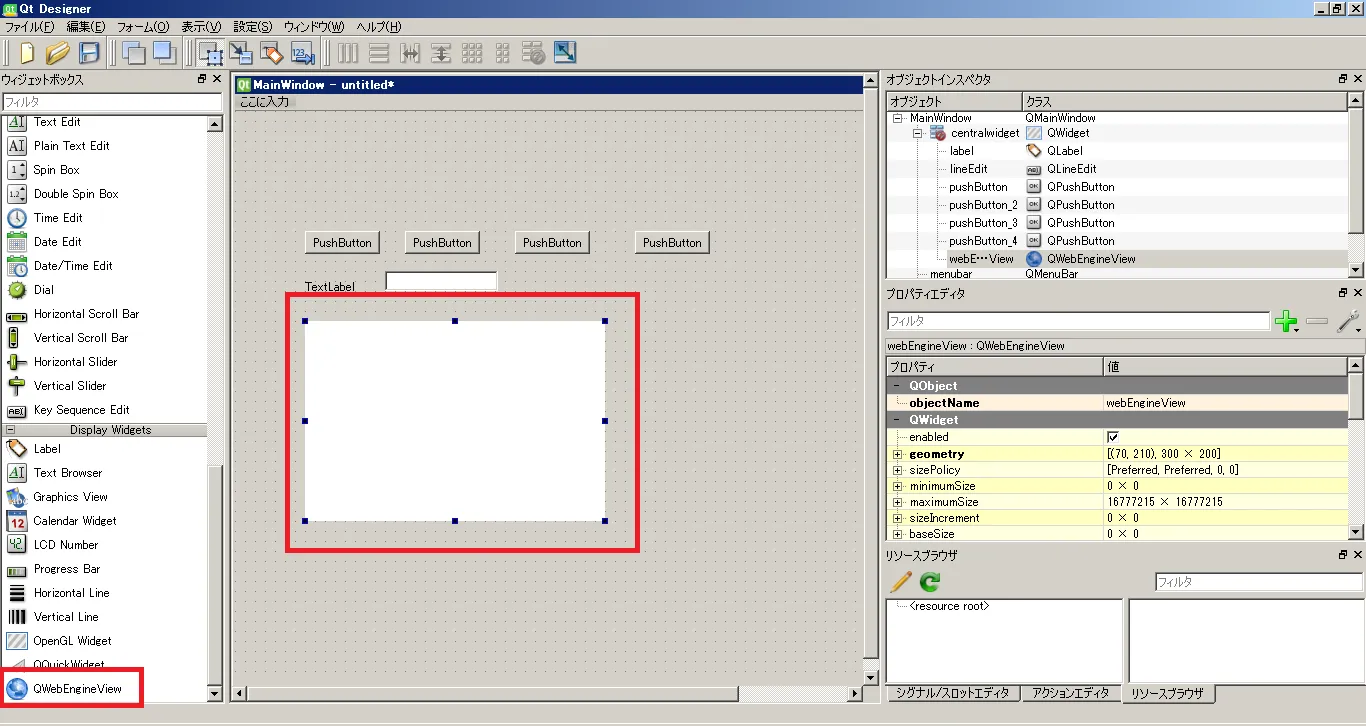Select the lineEdit item in object inspector
The height and width of the screenshot is (726, 1366).
click(968, 169)
